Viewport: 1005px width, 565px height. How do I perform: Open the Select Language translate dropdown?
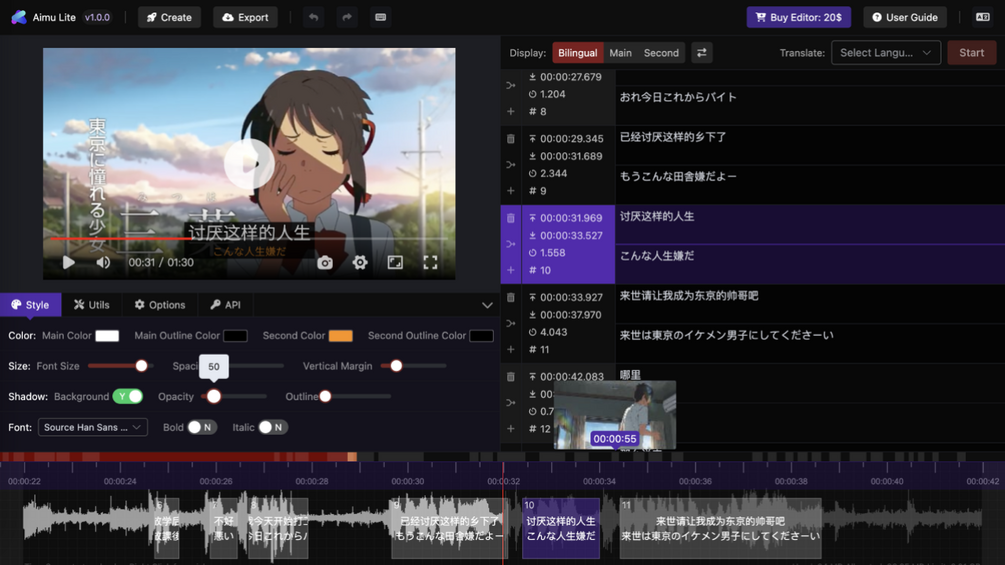[886, 53]
